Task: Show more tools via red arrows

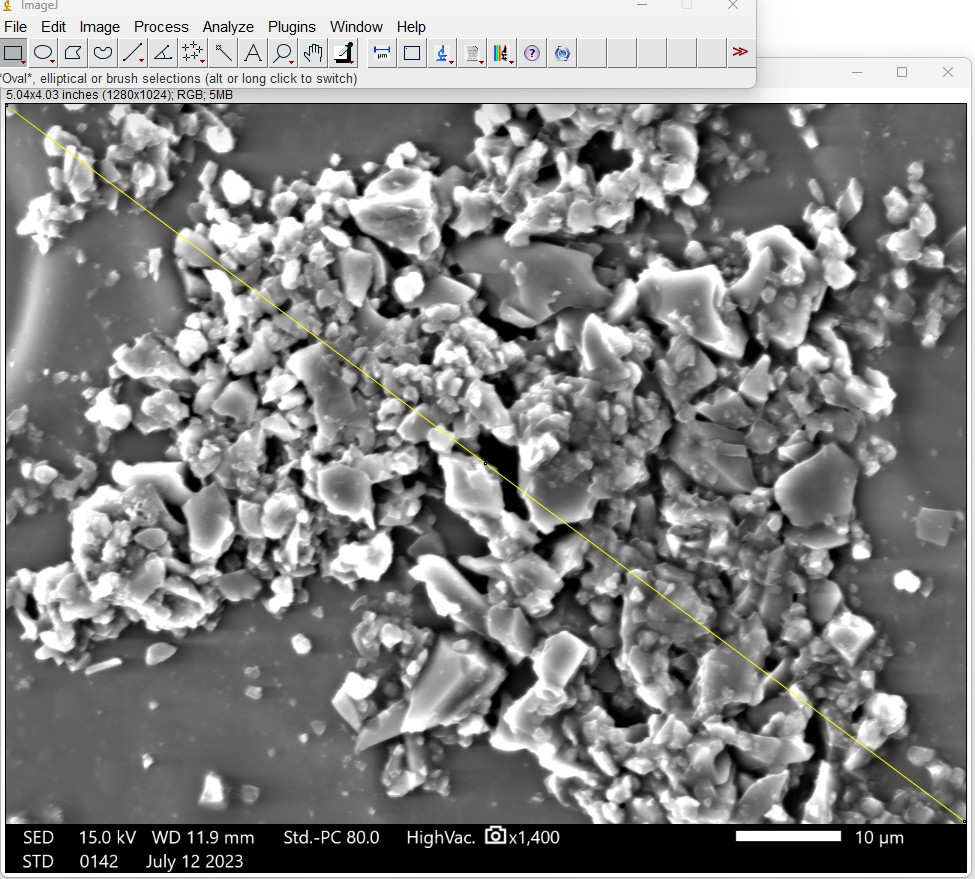Action: [739, 52]
